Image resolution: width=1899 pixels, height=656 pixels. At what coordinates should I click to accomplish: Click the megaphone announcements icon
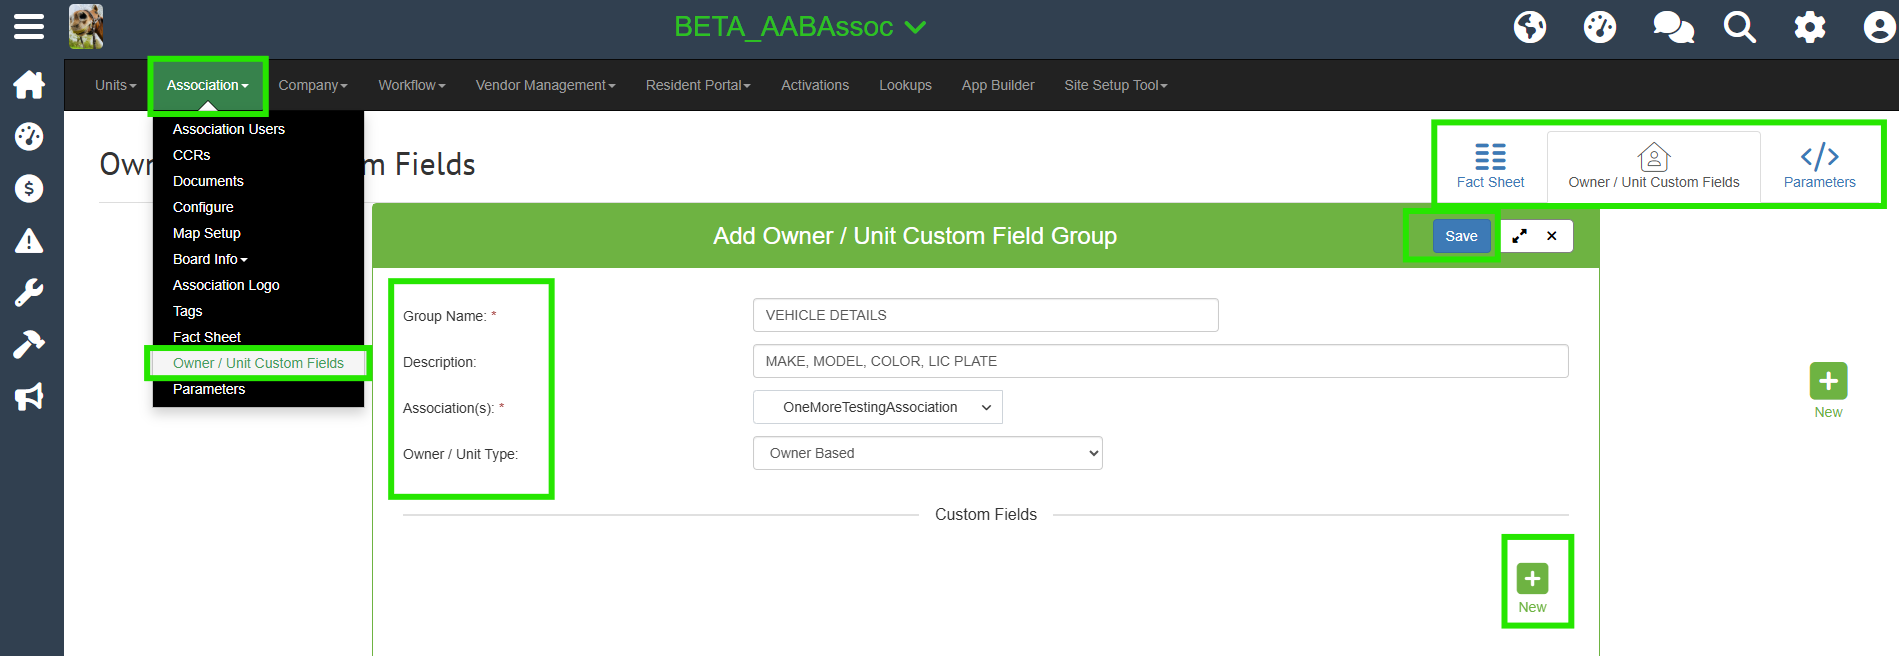(29, 397)
